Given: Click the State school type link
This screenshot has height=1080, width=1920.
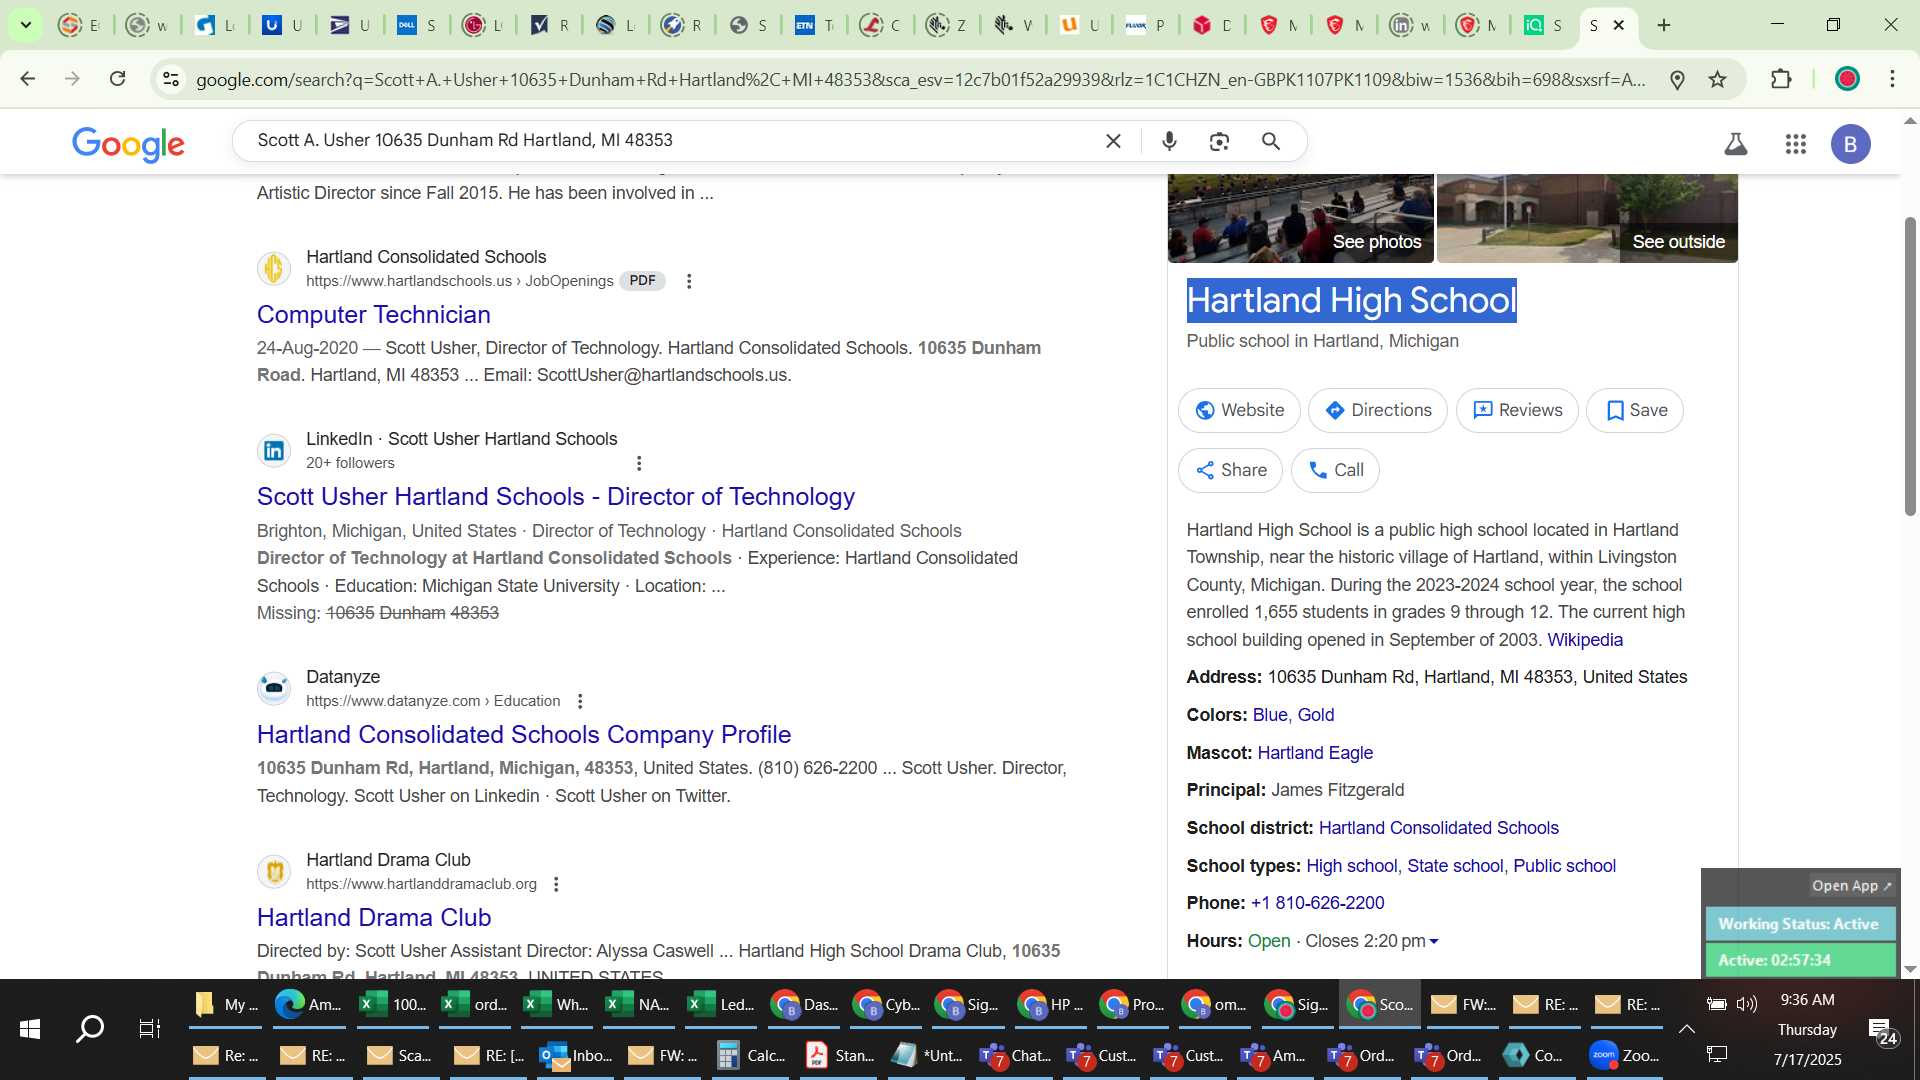Looking at the screenshot, I should point(1454,866).
